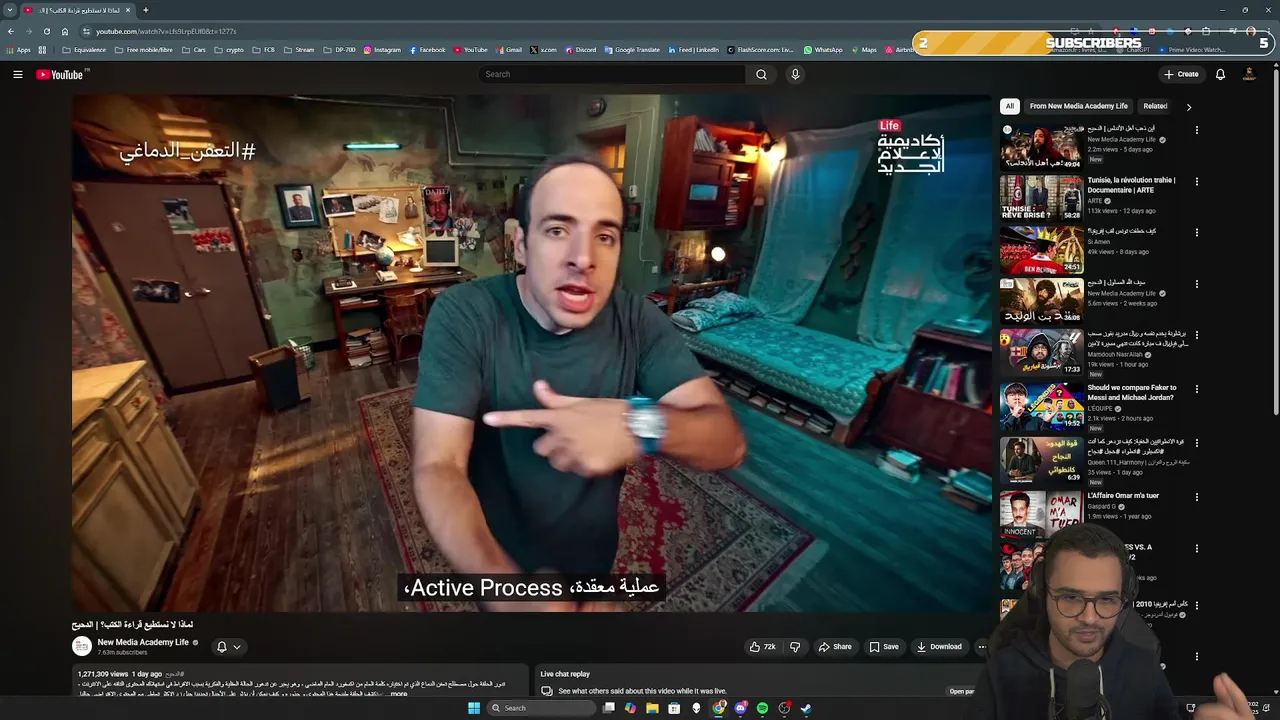Select the From New Media Academy Life chip
1280x720 pixels.
1078,106
